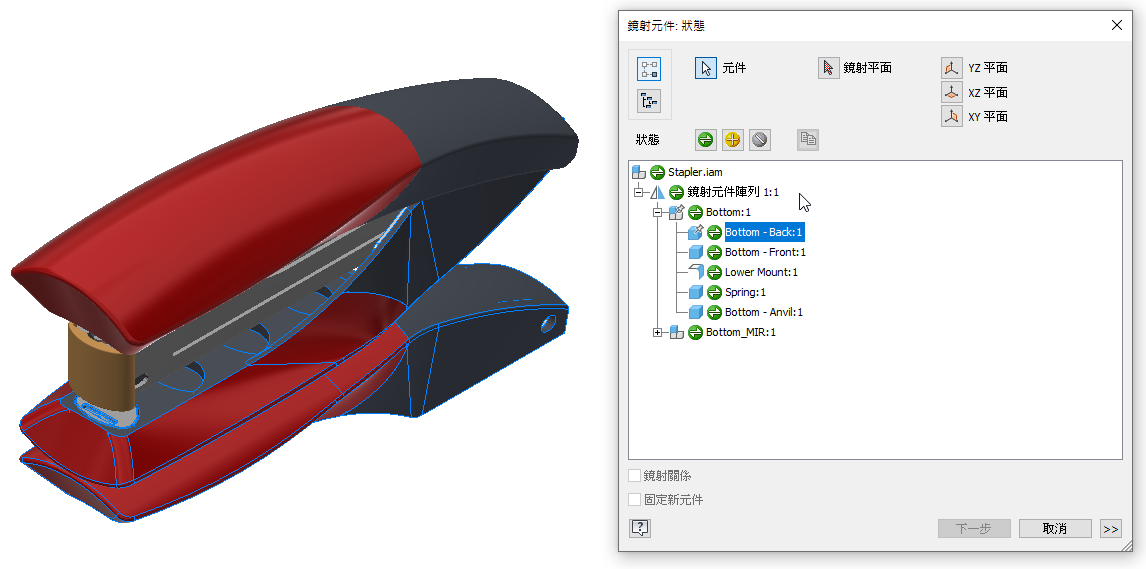Choose the YZ 平面 plane icon
The height and width of the screenshot is (569, 1146).
point(952,68)
